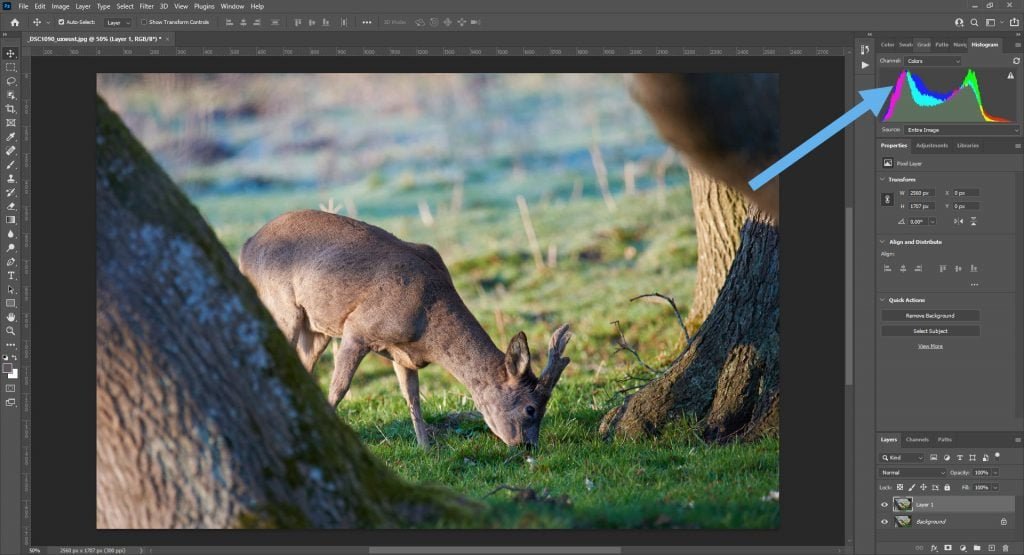Click the foreground color swatch
The height and width of the screenshot is (555, 1024).
[8, 368]
